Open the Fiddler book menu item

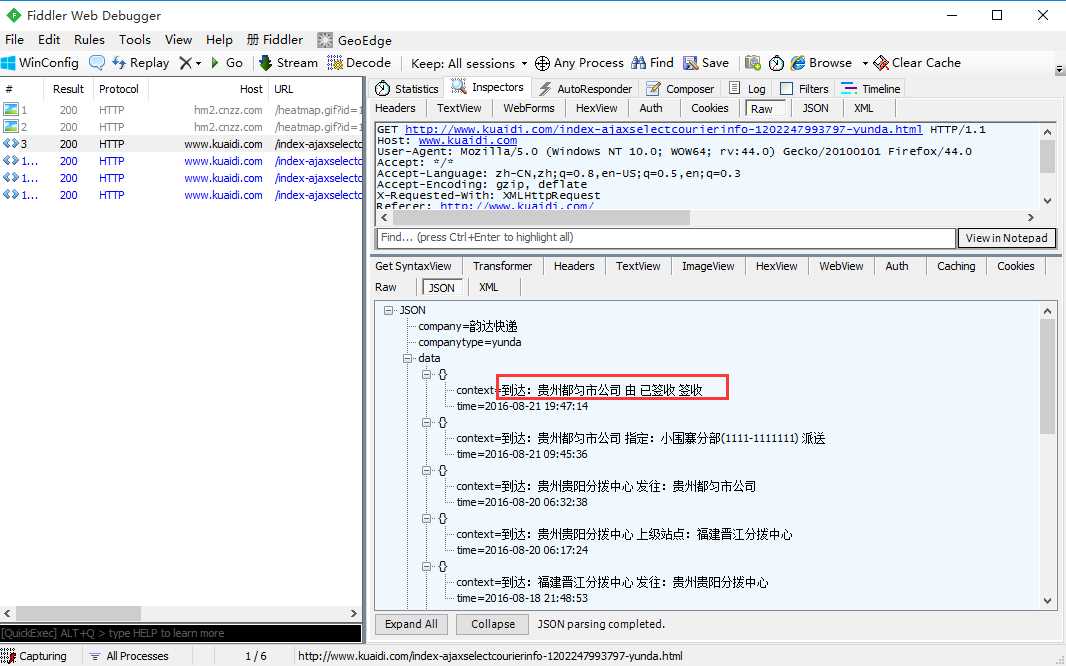[x=275, y=39]
